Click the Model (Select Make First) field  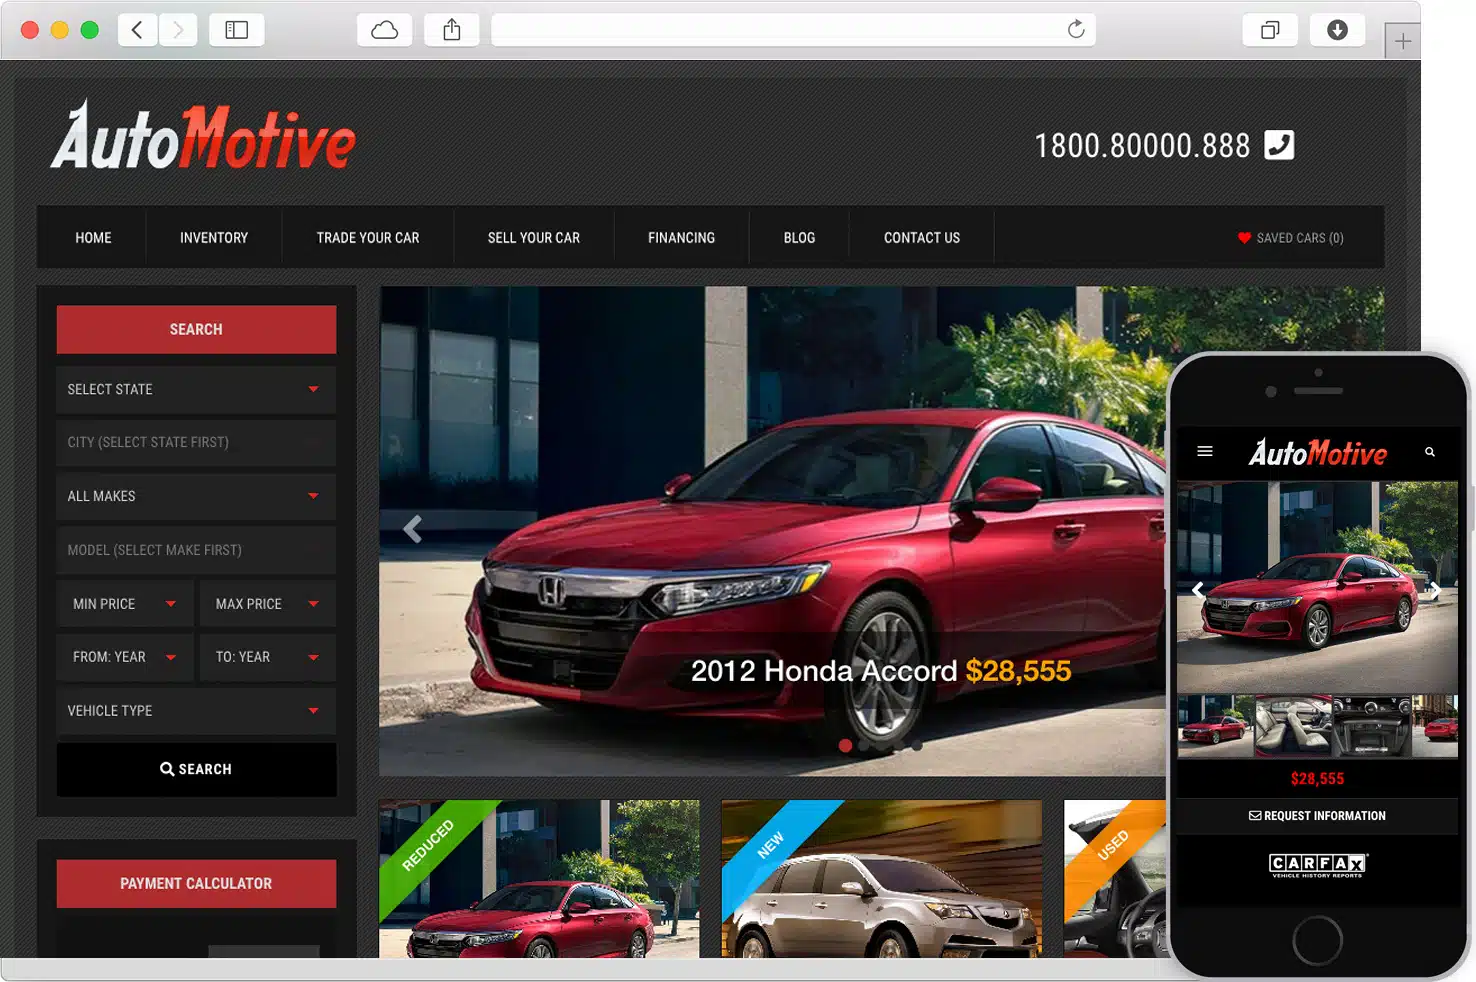(196, 550)
